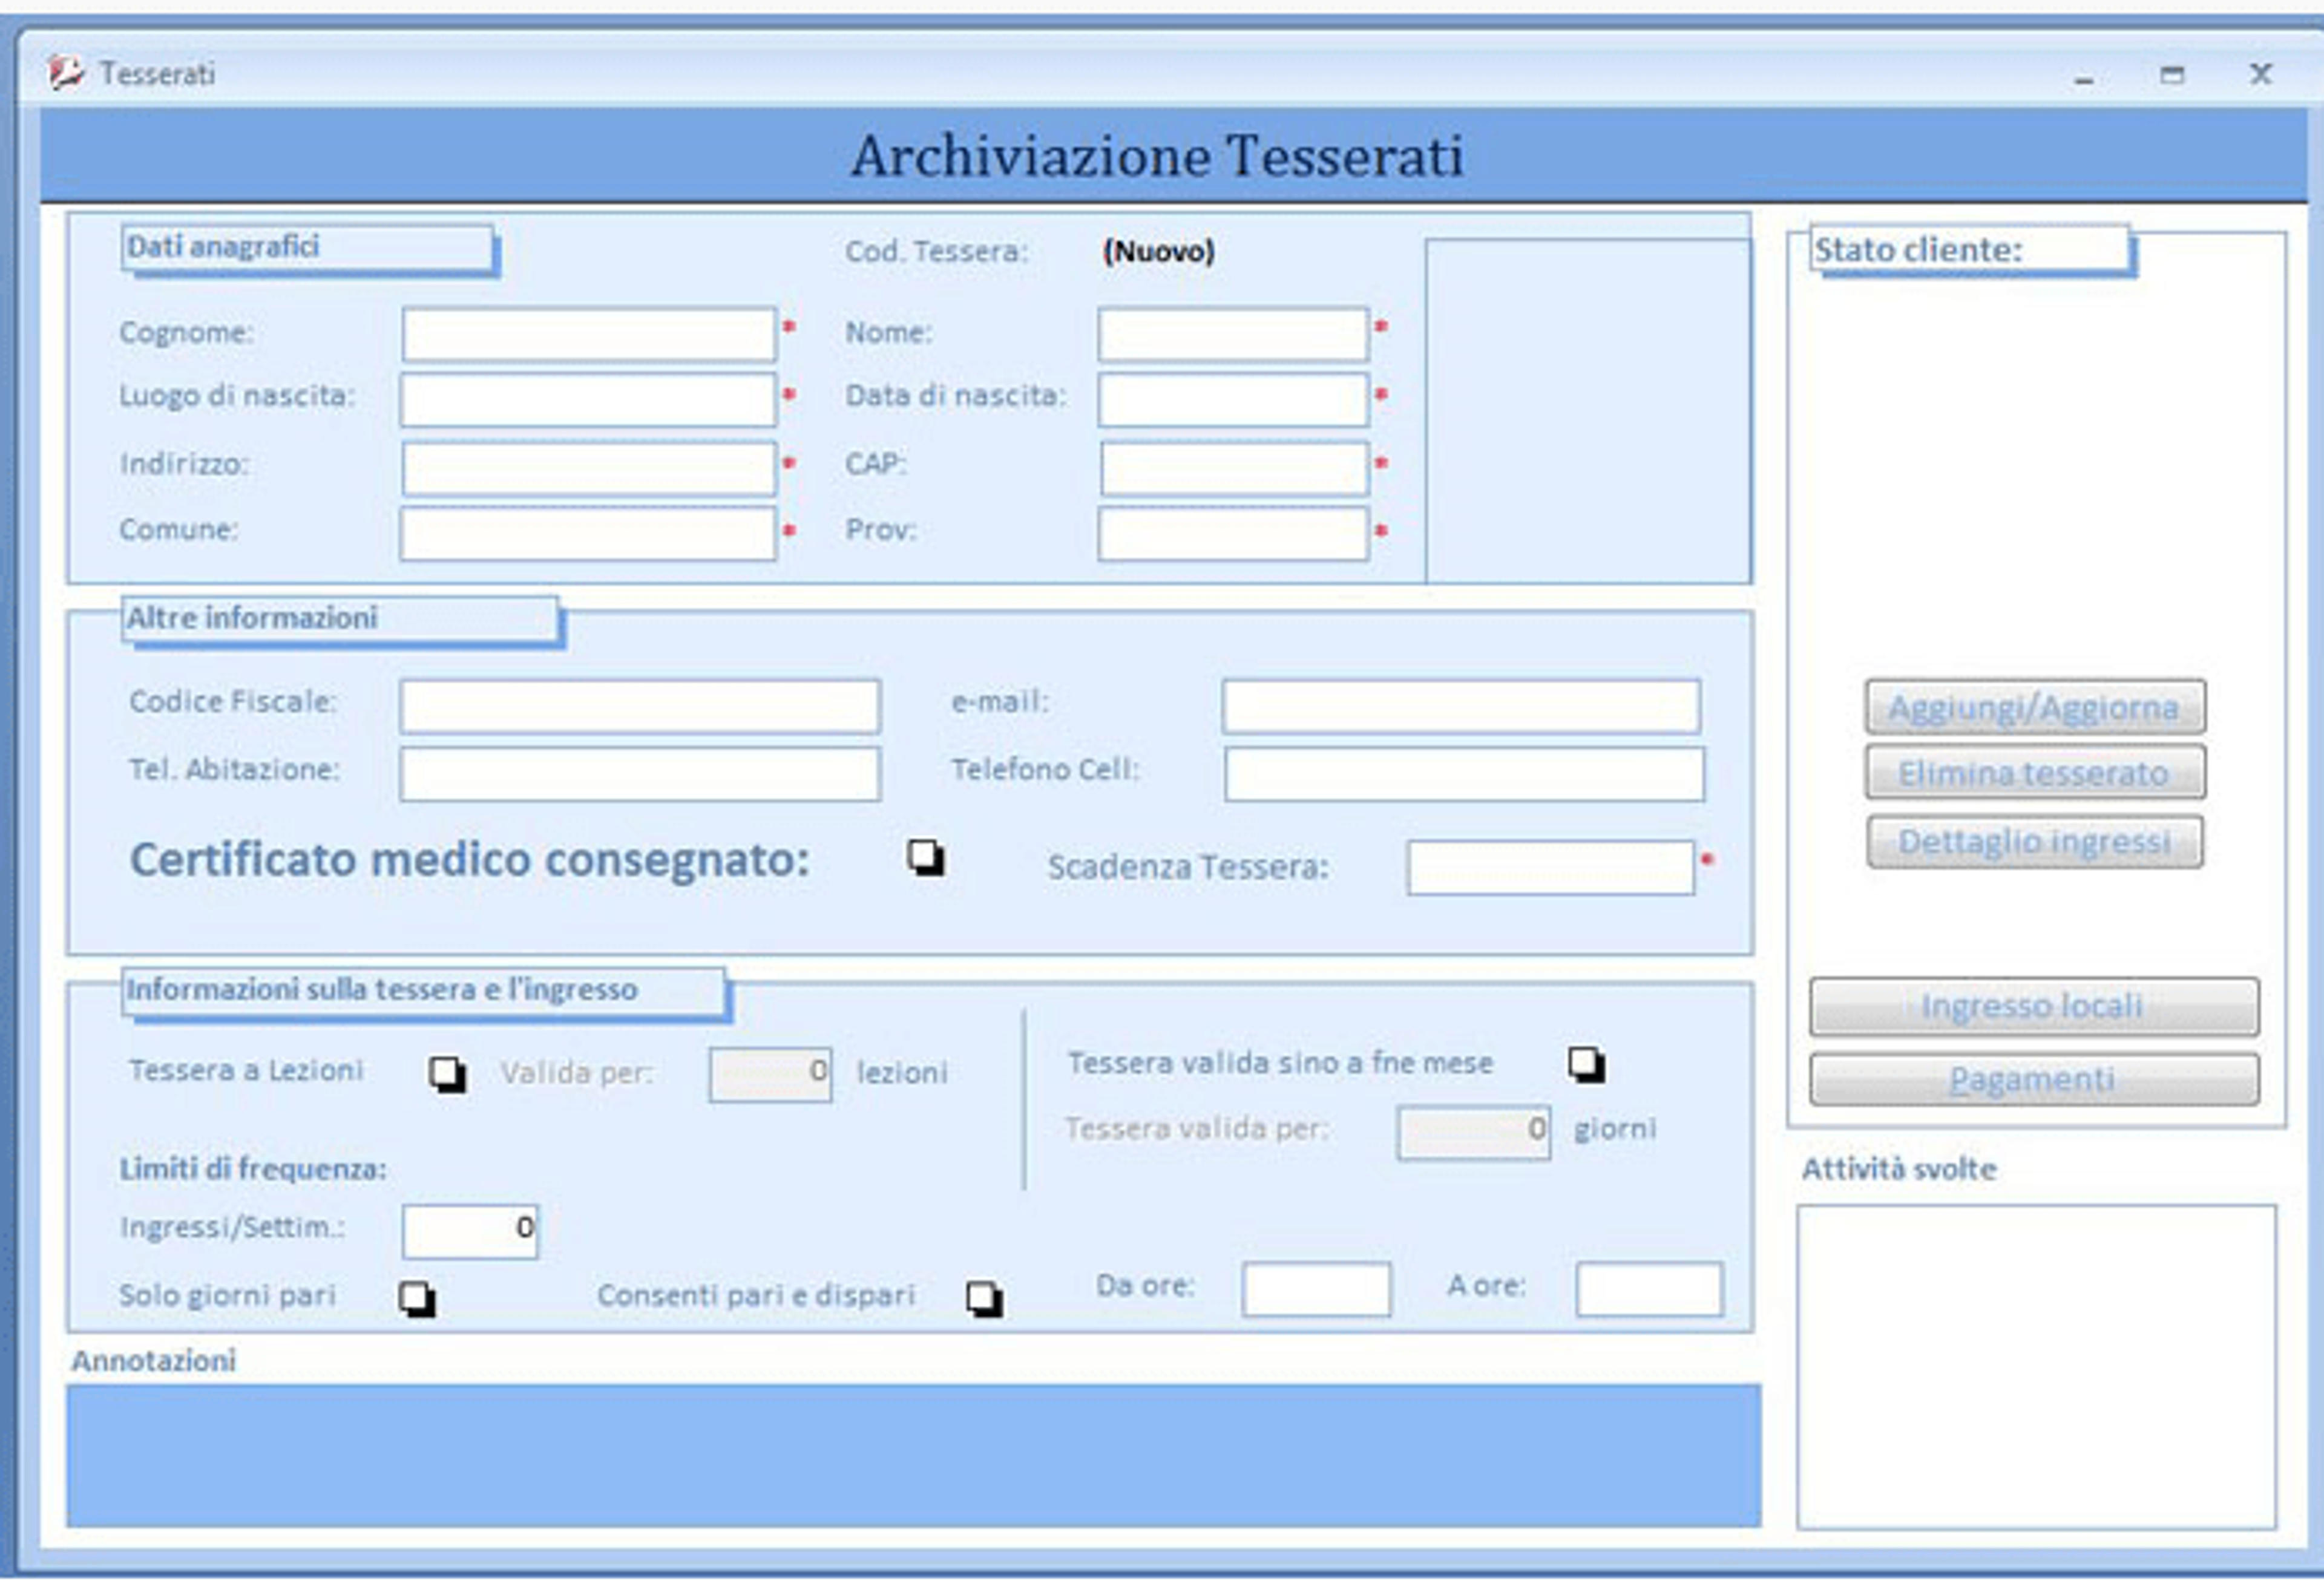Toggle Tessera valida sino a fine mese
This screenshot has height=1581, width=2324.
click(1586, 1064)
